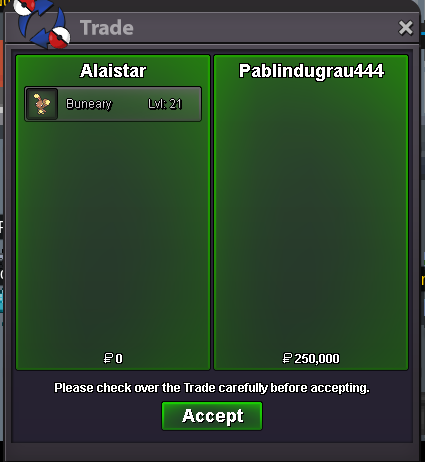
Task: Click the Trade swap Pokeball icon
Action: 42,23
